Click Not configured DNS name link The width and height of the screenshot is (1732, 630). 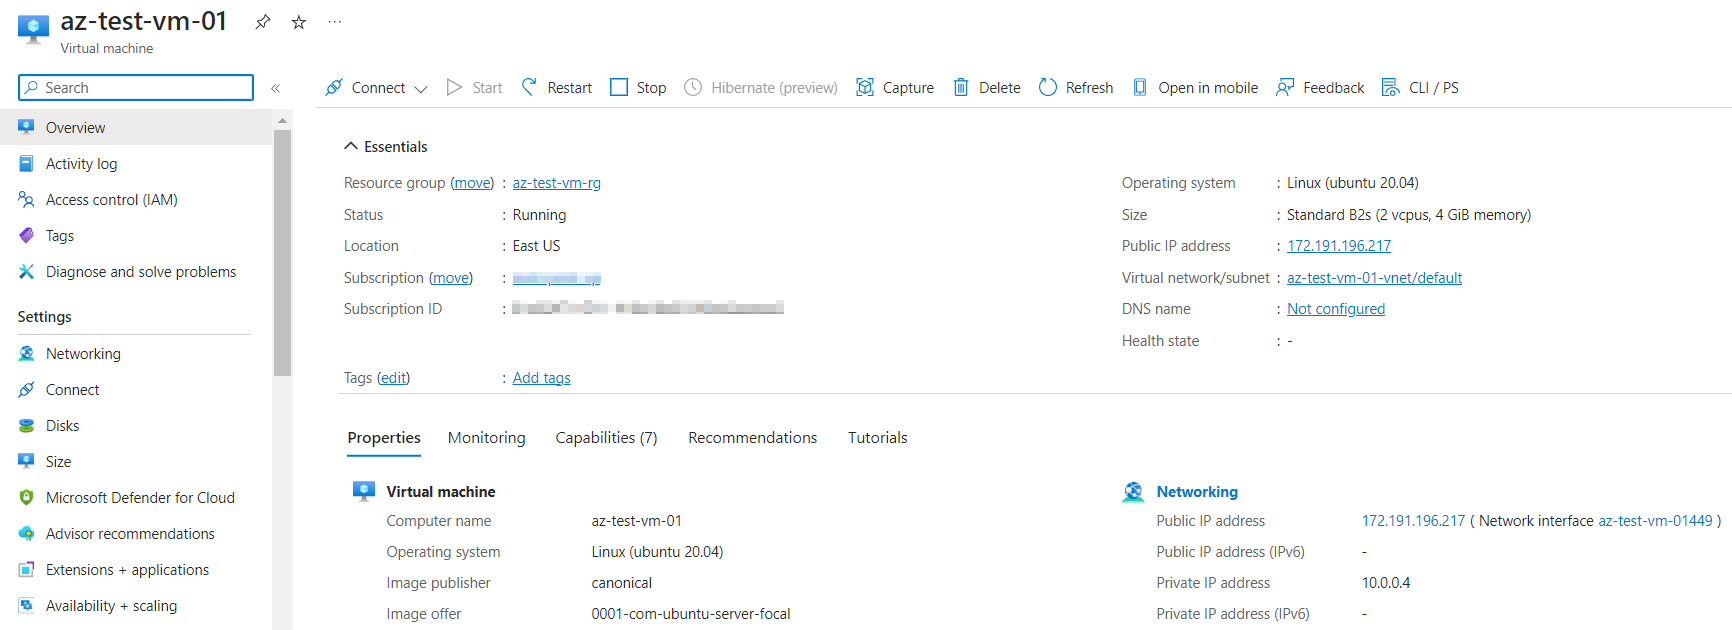click(1336, 309)
